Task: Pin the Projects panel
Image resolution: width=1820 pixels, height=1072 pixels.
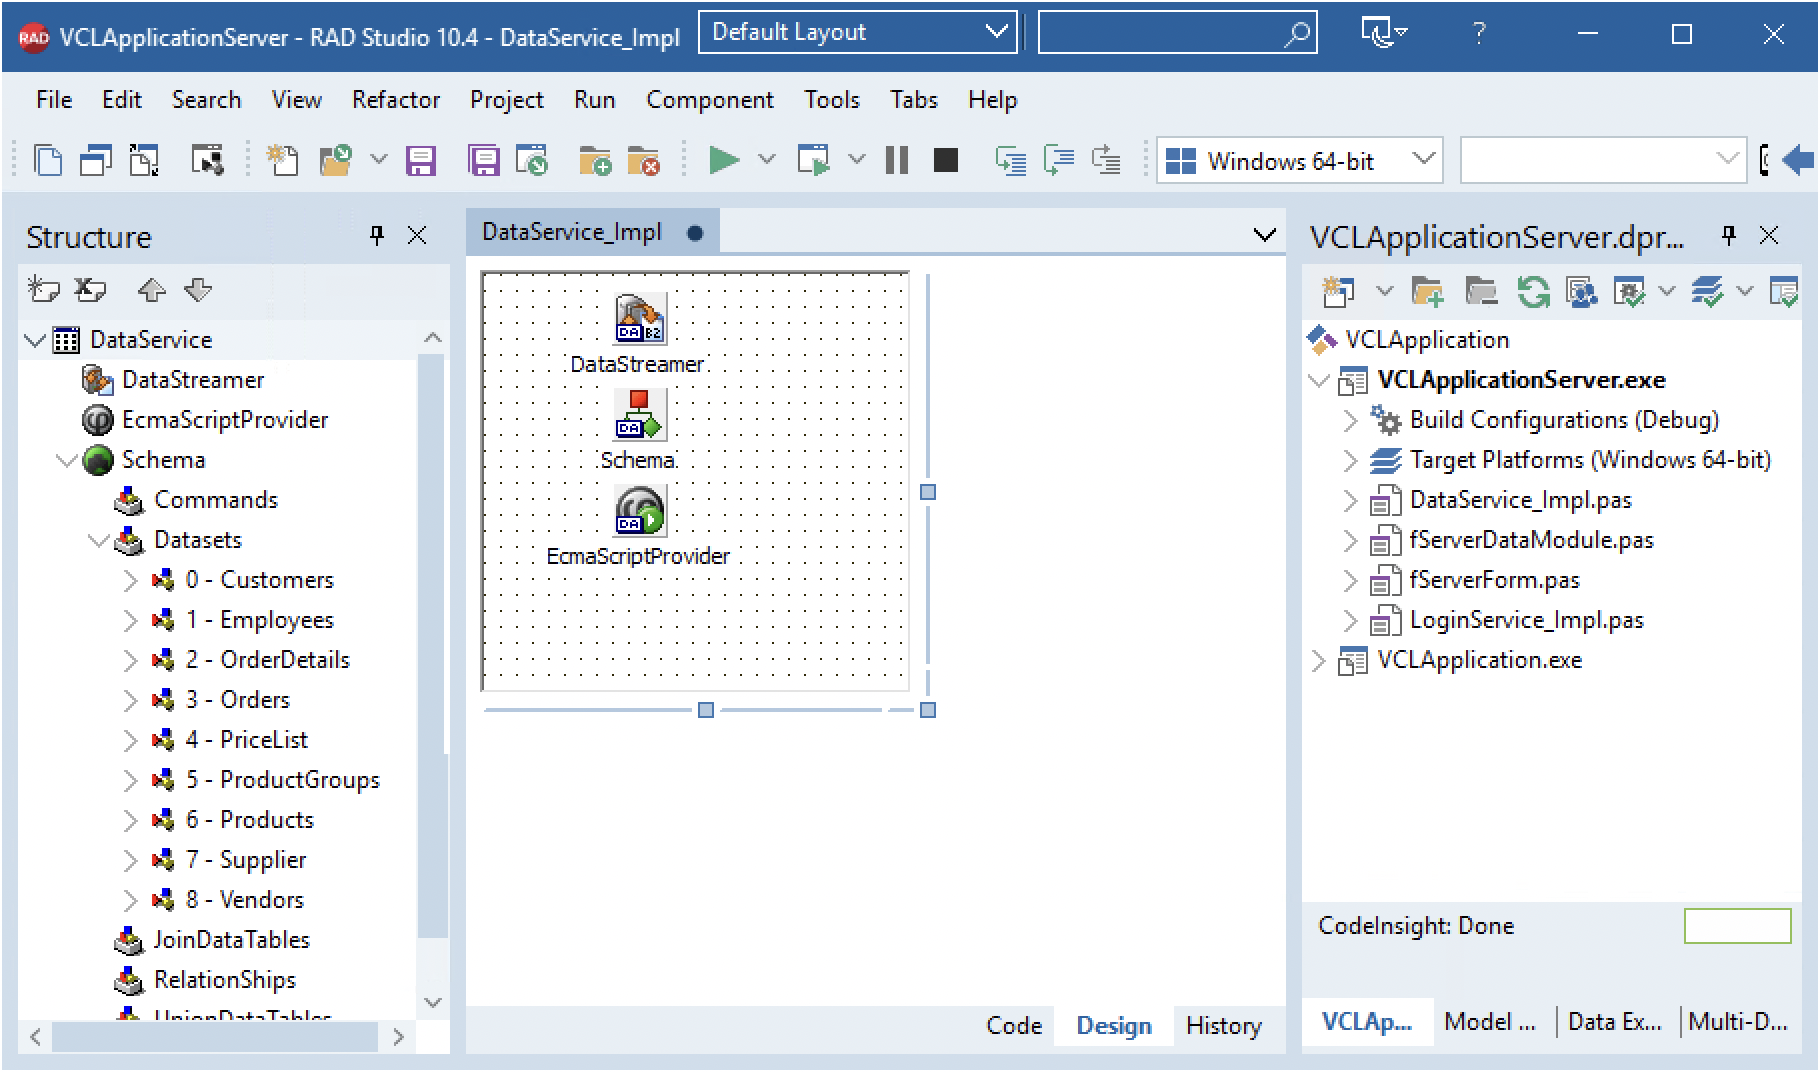Action: [1729, 235]
